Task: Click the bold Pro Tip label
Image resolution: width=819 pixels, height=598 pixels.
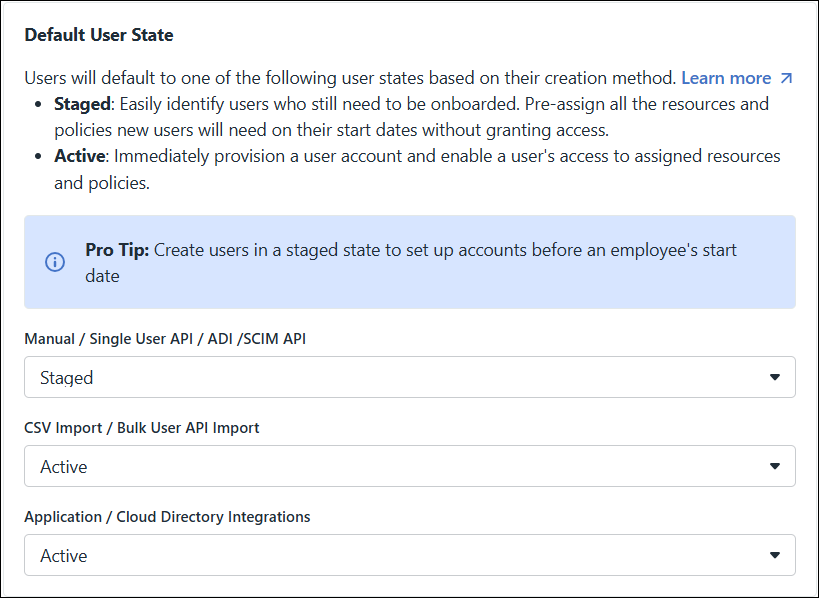Action: tap(117, 249)
